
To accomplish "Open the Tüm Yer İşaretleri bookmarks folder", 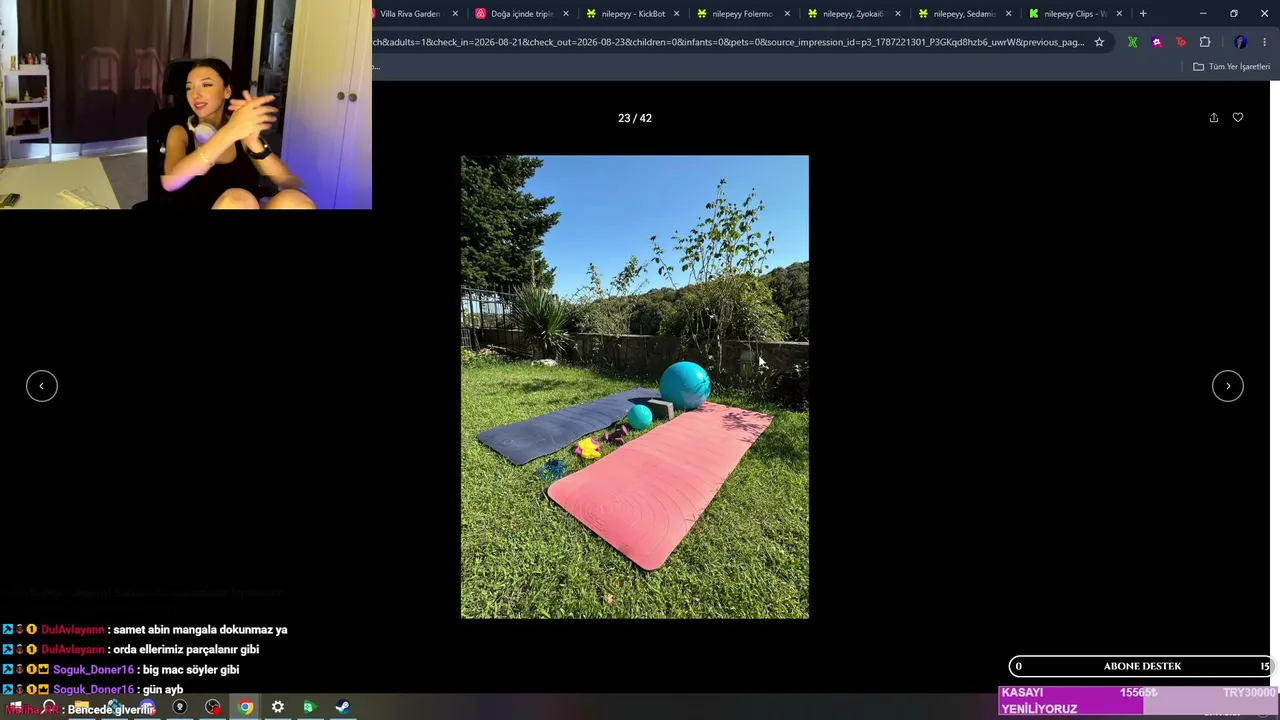I will click(1231, 67).
